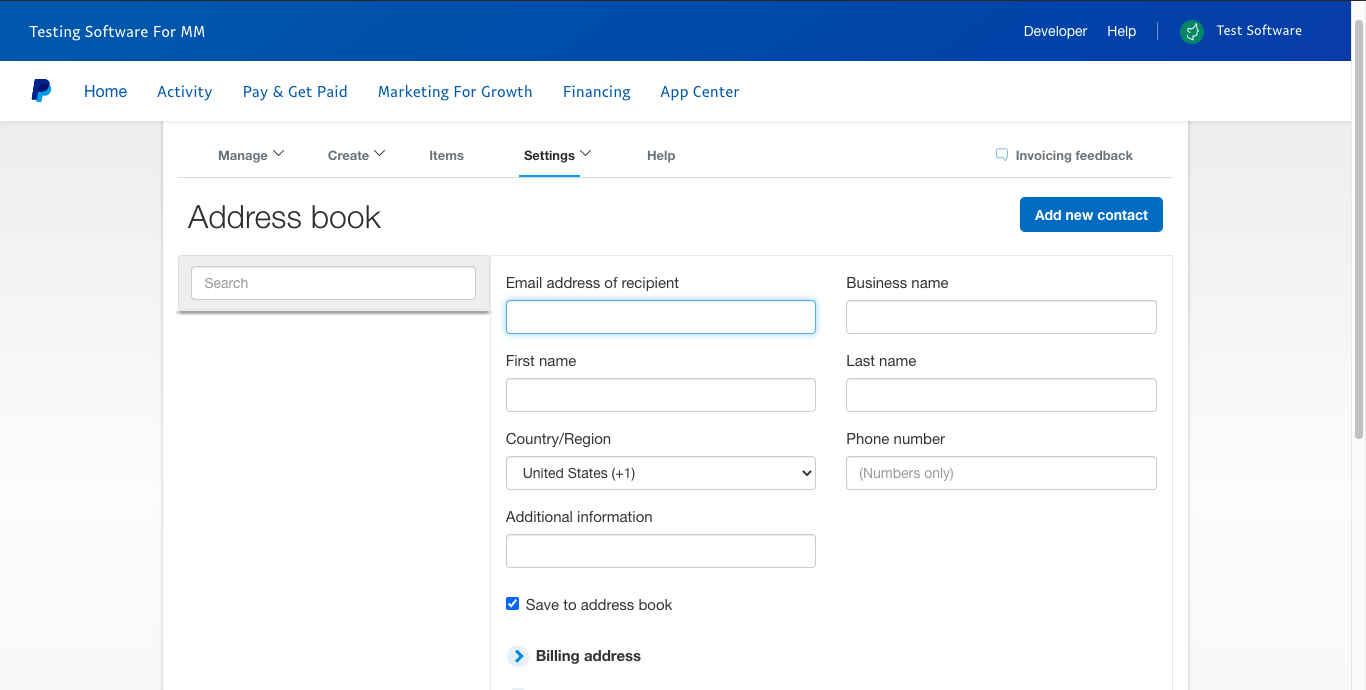The width and height of the screenshot is (1366, 690).
Task: Open Marketing For Growth
Action: [455, 91]
